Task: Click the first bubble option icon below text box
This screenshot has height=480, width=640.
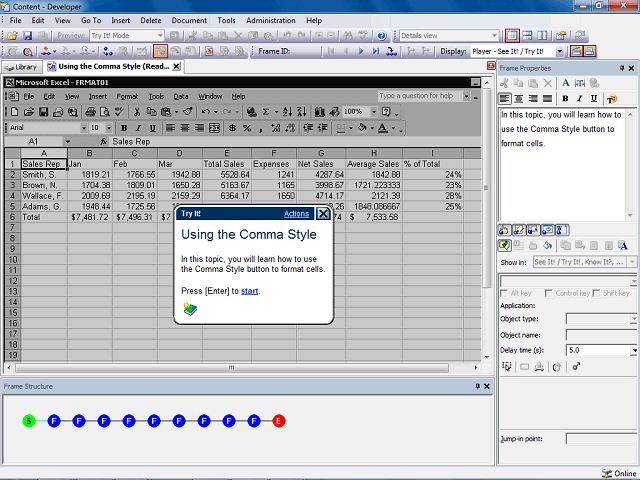Action: (x=504, y=230)
